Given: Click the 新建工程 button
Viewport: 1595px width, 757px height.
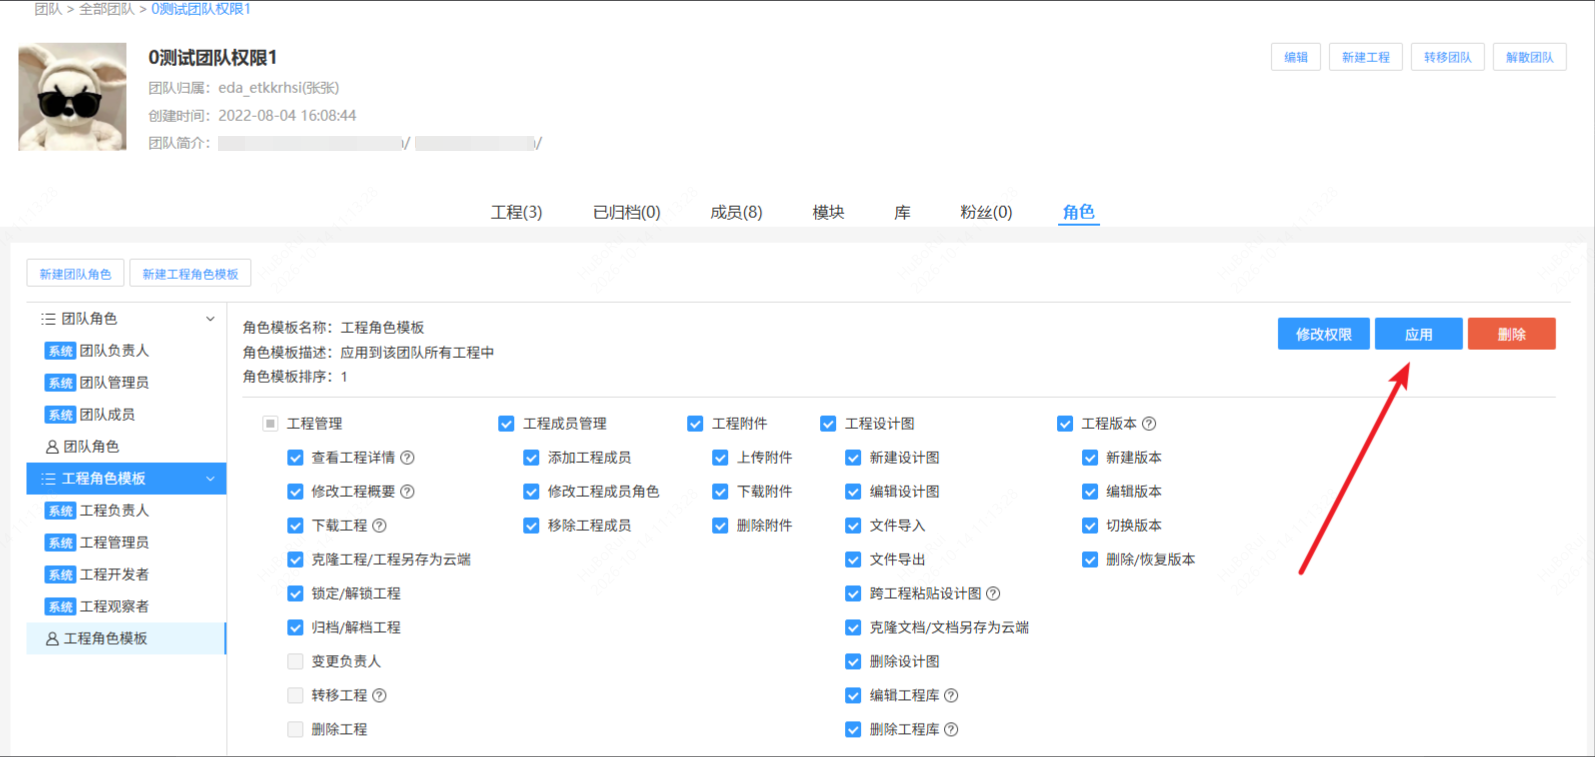Looking at the screenshot, I should (x=1366, y=57).
